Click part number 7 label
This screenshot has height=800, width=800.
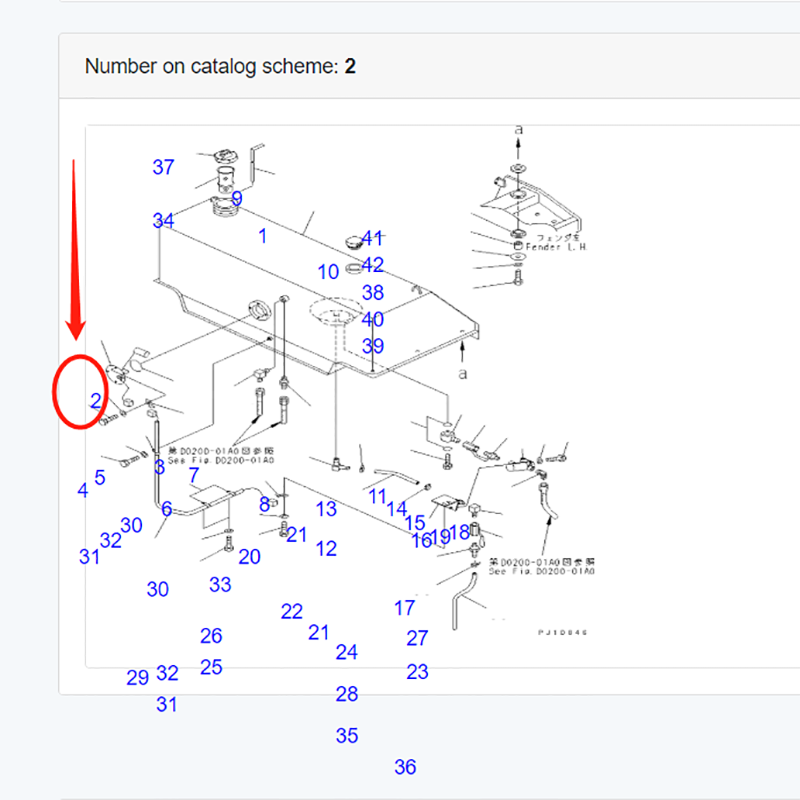(x=194, y=475)
